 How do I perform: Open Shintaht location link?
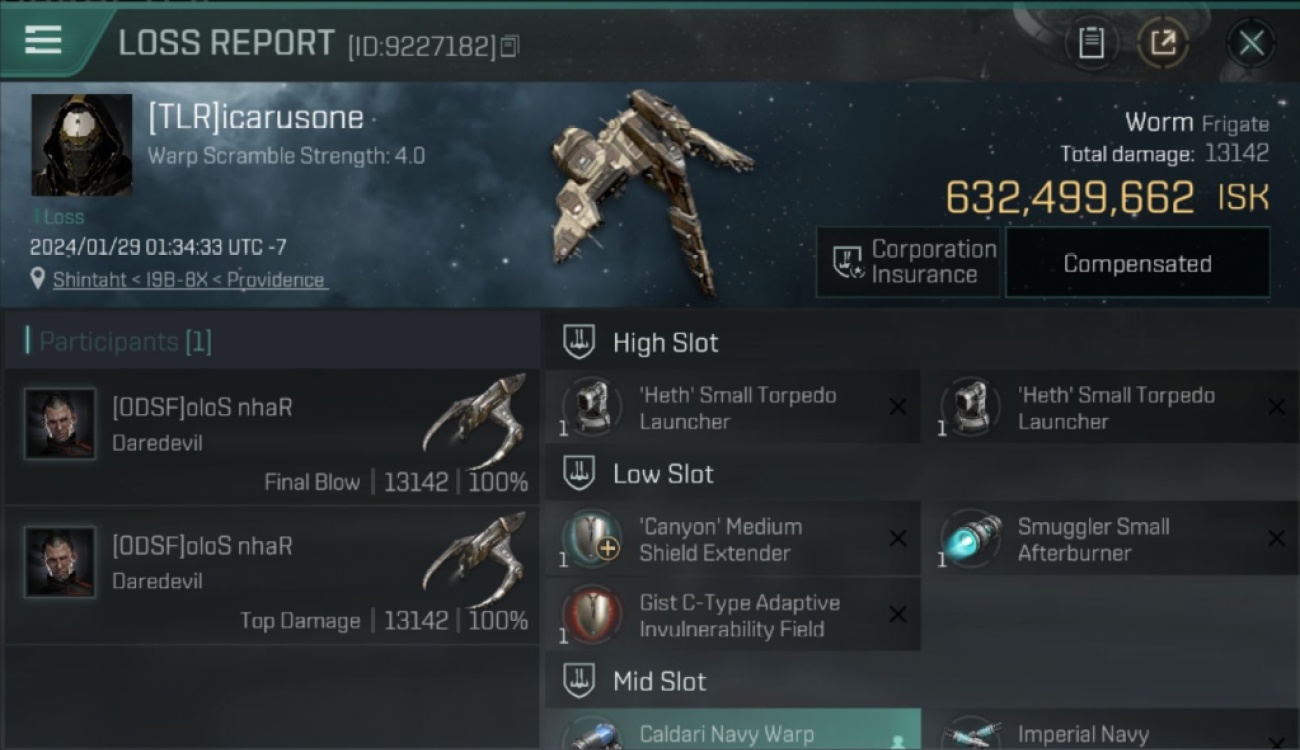click(x=190, y=280)
